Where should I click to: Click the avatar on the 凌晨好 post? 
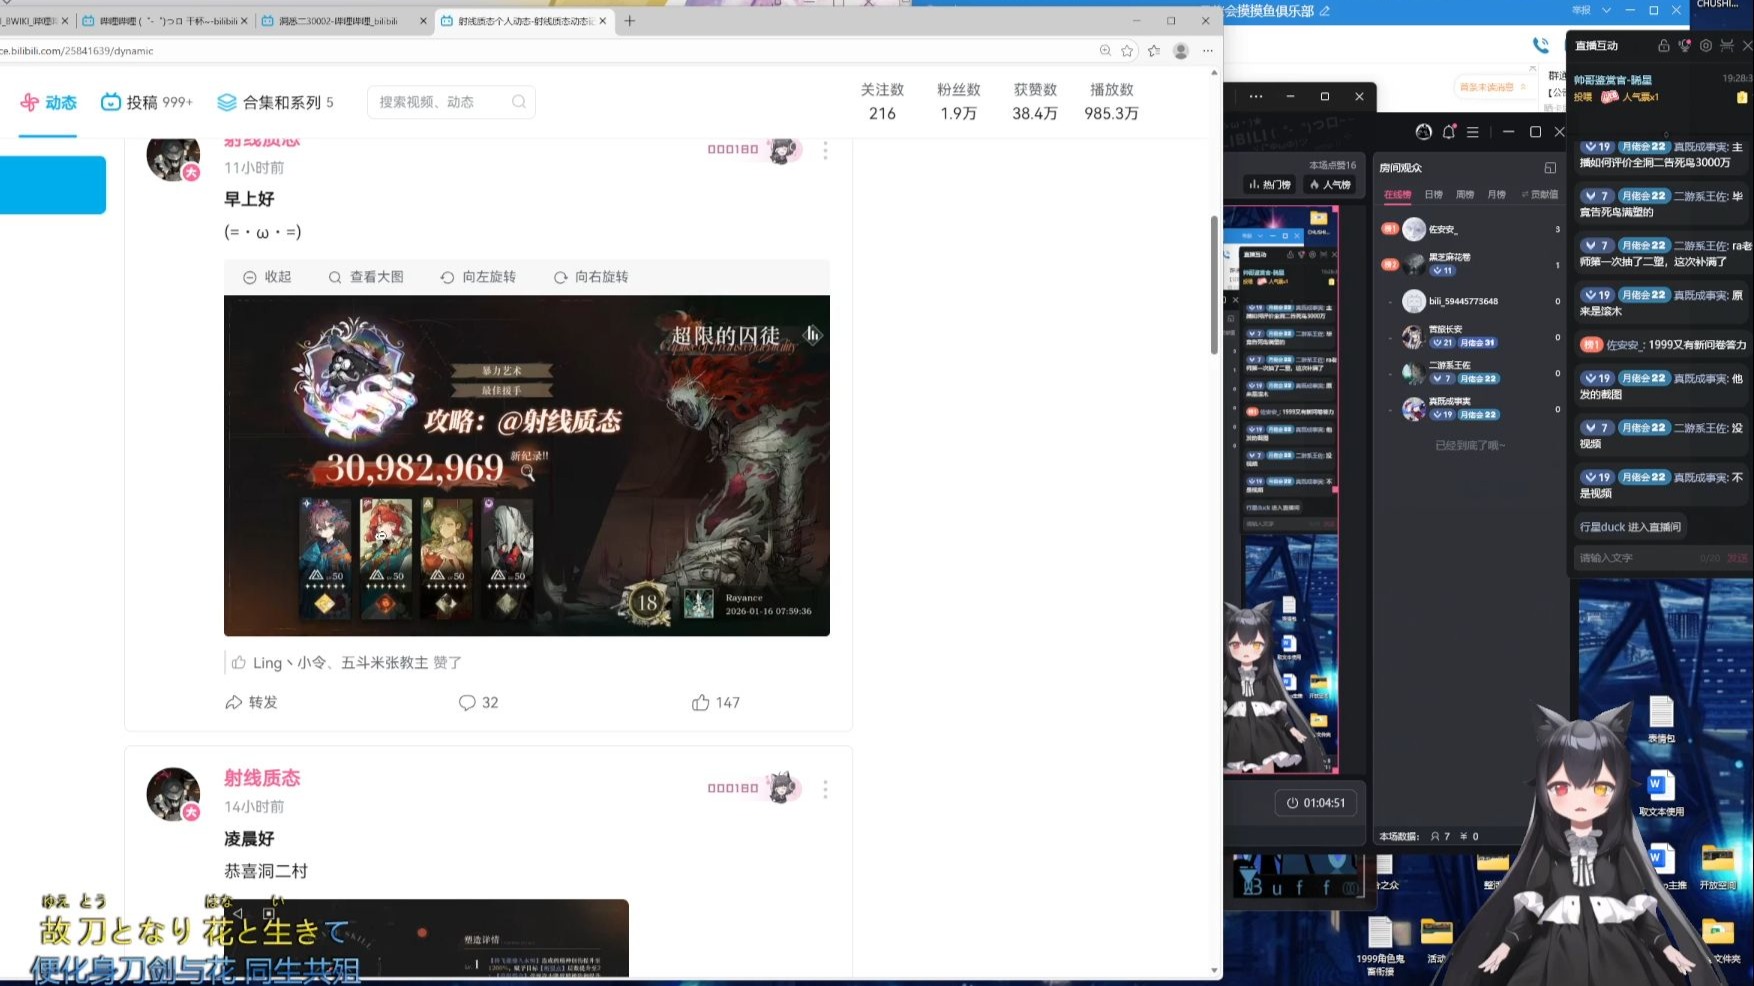coord(173,794)
